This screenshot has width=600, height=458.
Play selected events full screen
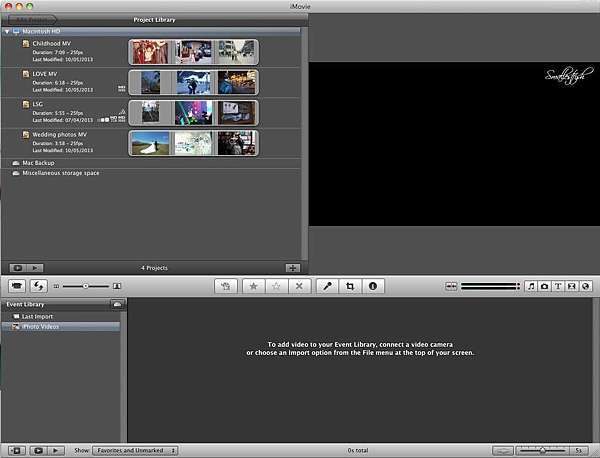(38, 450)
